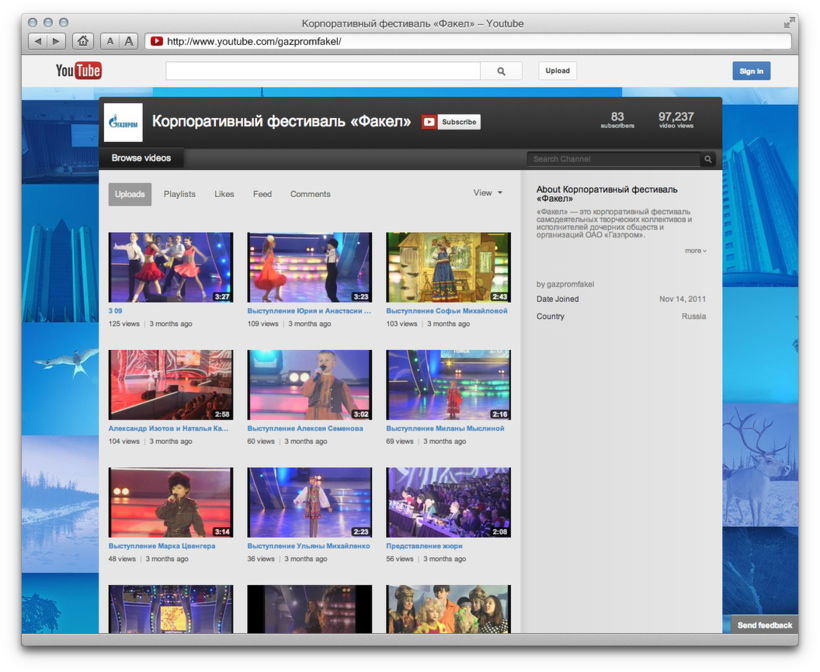Viewport: 820px width, 672px height.
Task: Click the Gazprom channel avatar logo
Action: pos(124,123)
